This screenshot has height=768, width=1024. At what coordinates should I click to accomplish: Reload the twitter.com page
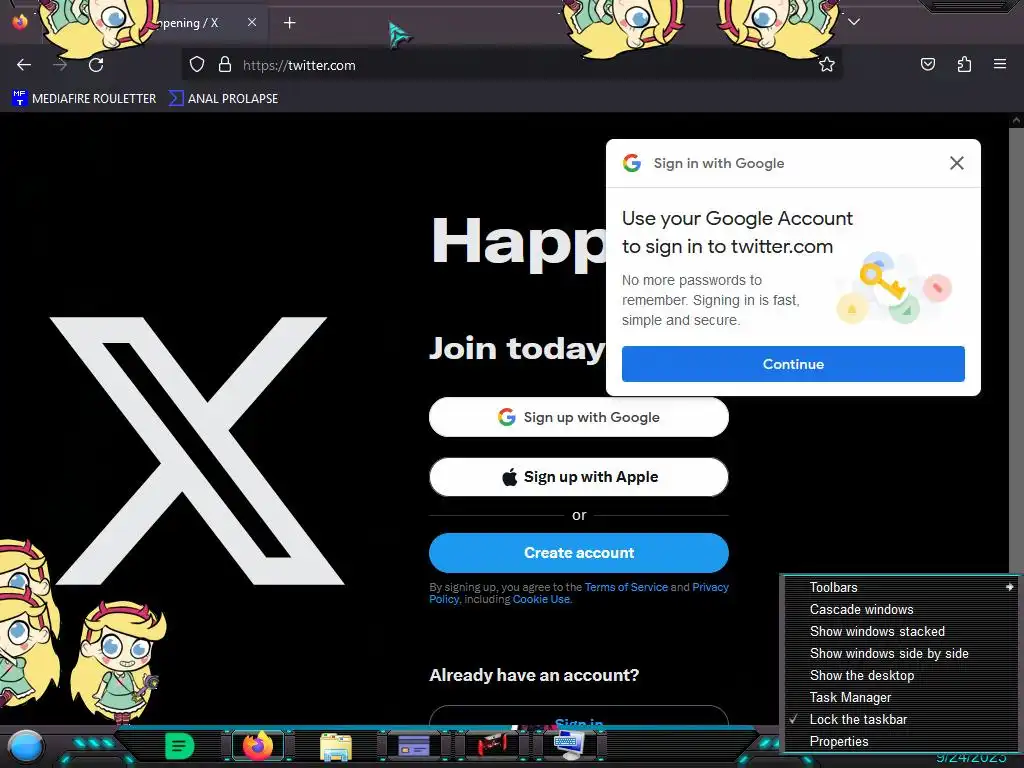tap(96, 65)
